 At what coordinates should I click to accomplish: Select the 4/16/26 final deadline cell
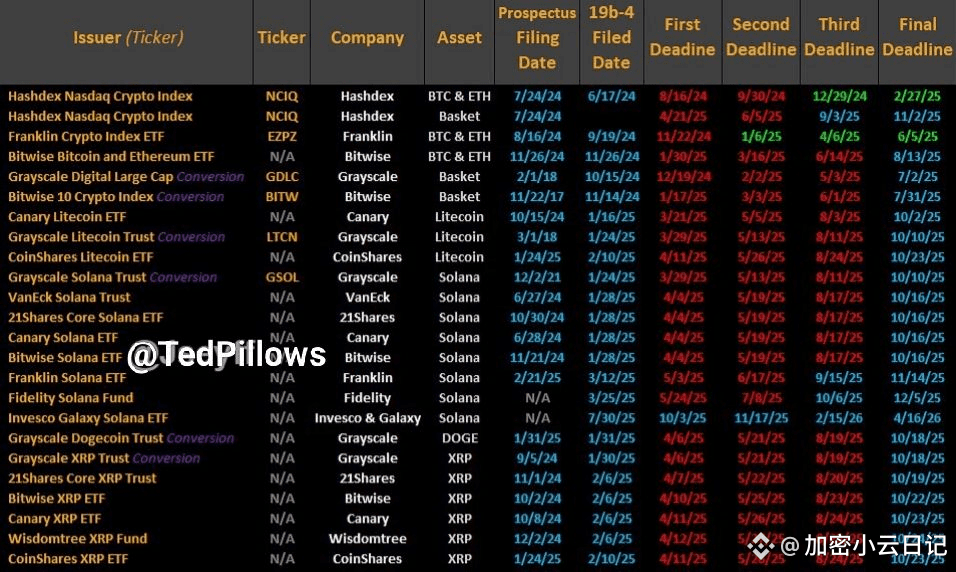[x=917, y=418]
